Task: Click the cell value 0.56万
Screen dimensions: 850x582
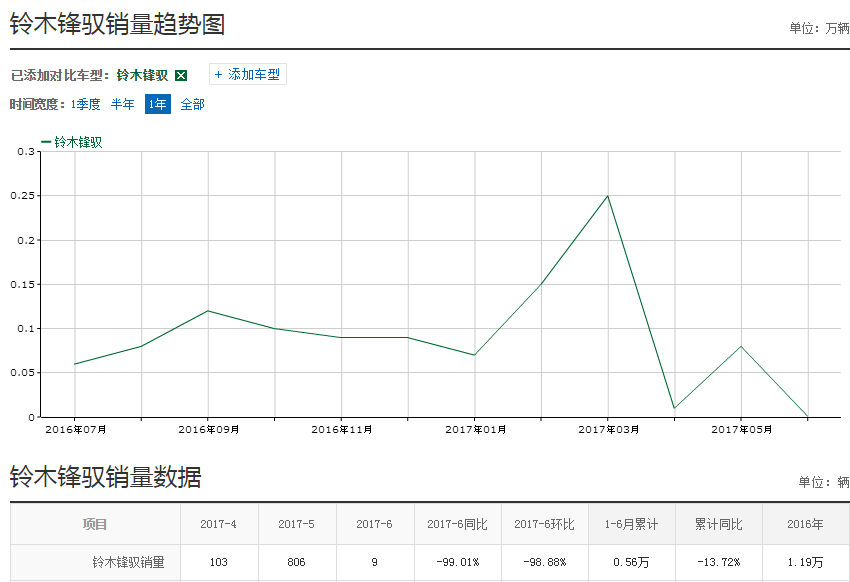Action: coord(631,562)
